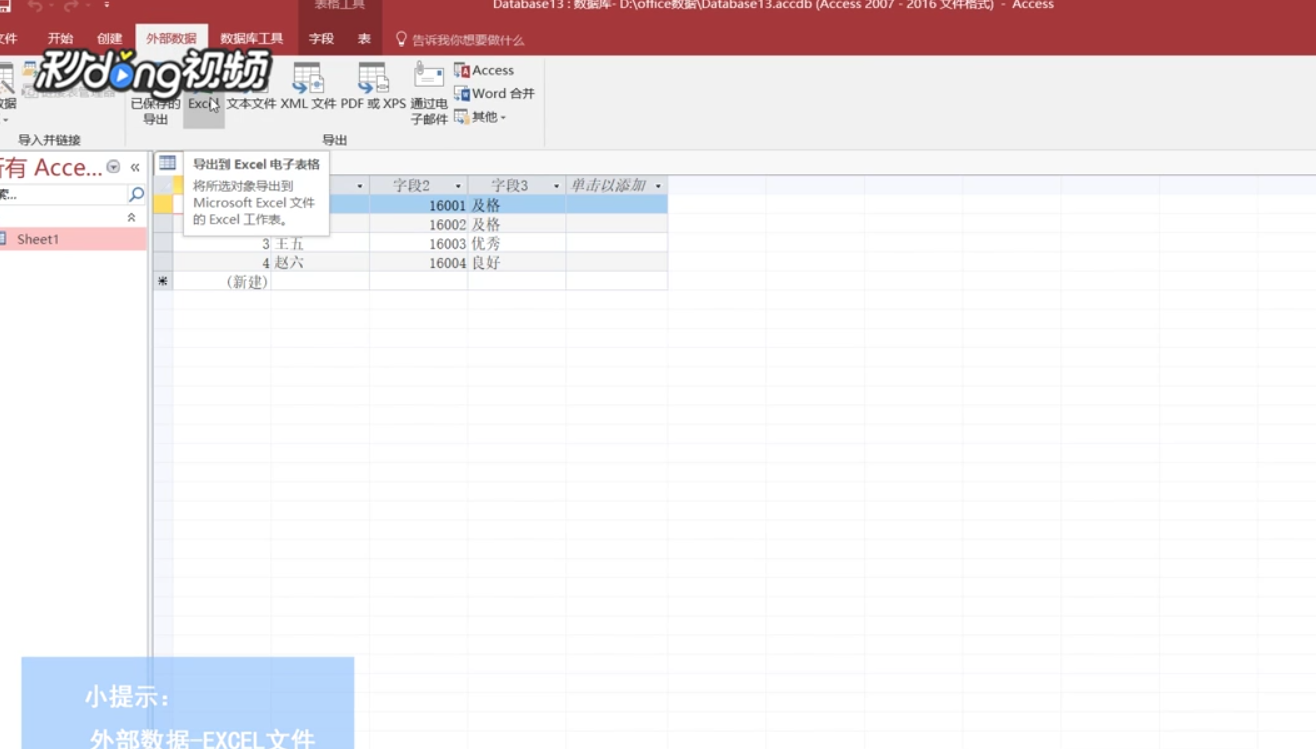Click 及格 cell in 16002 row
Image resolution: width=1316 pixels, height=749 pixels.
(516, 225)
